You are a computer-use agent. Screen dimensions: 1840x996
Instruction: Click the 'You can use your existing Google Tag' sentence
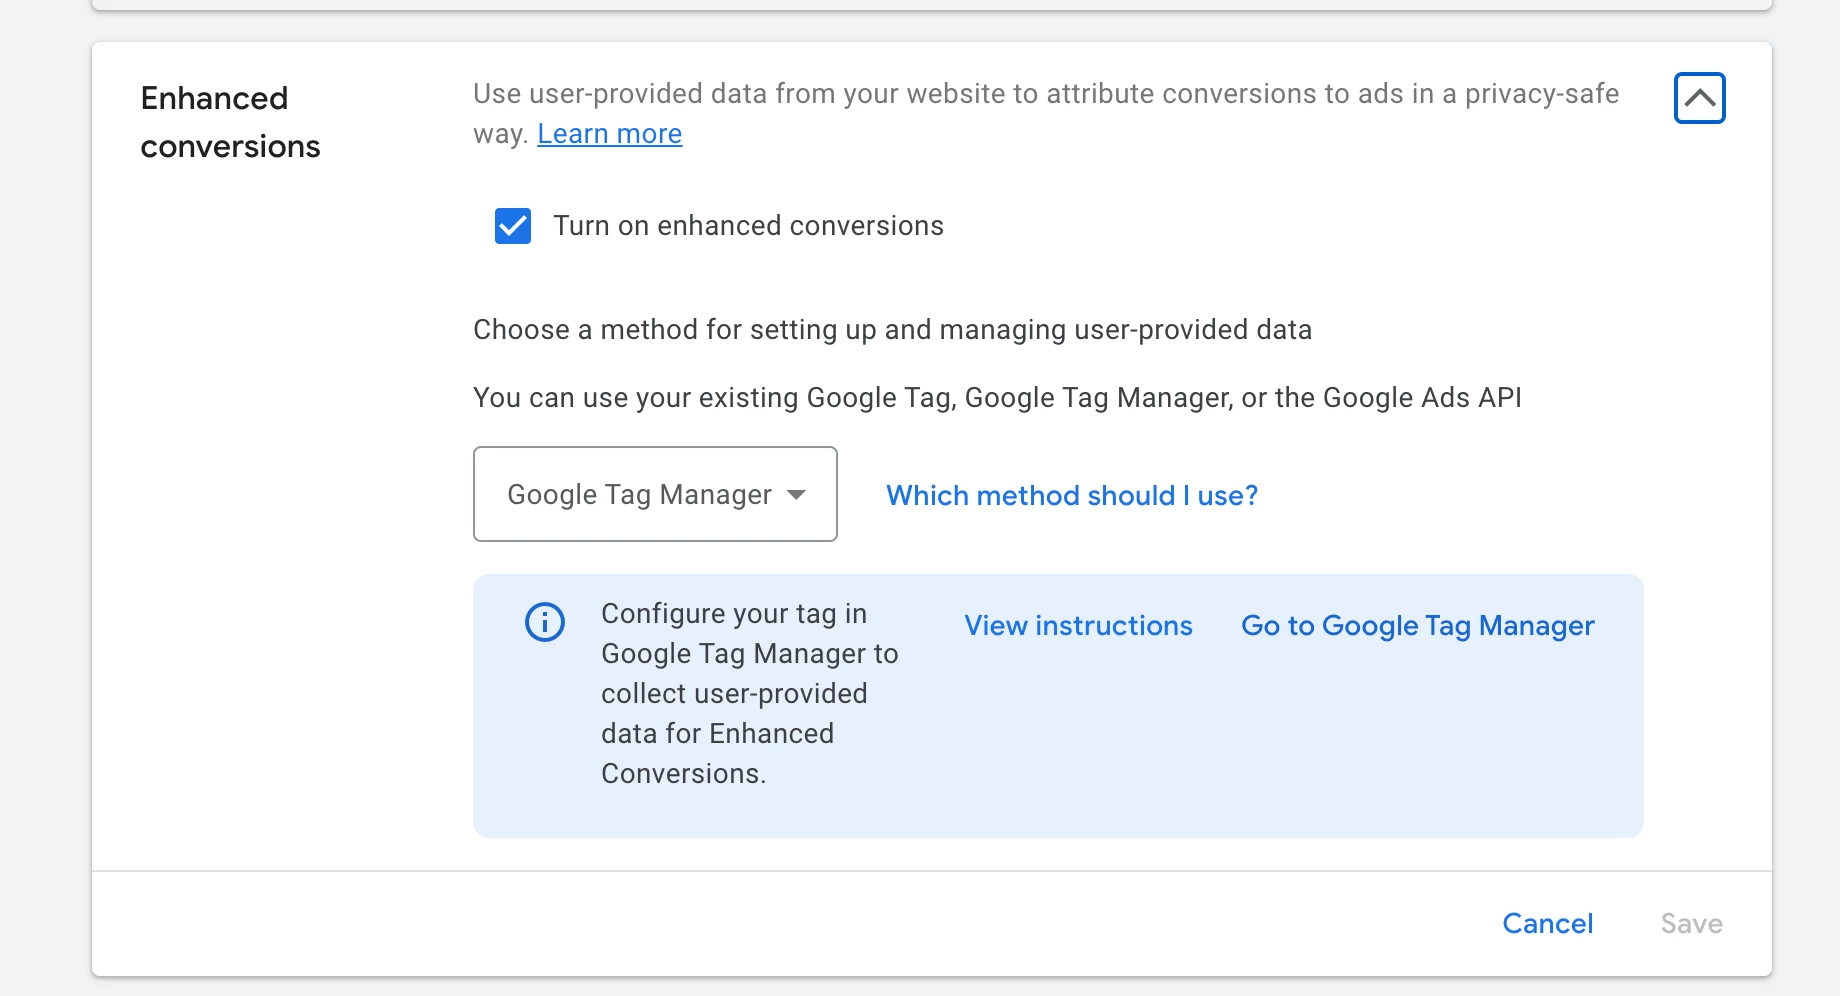point(997,398)
